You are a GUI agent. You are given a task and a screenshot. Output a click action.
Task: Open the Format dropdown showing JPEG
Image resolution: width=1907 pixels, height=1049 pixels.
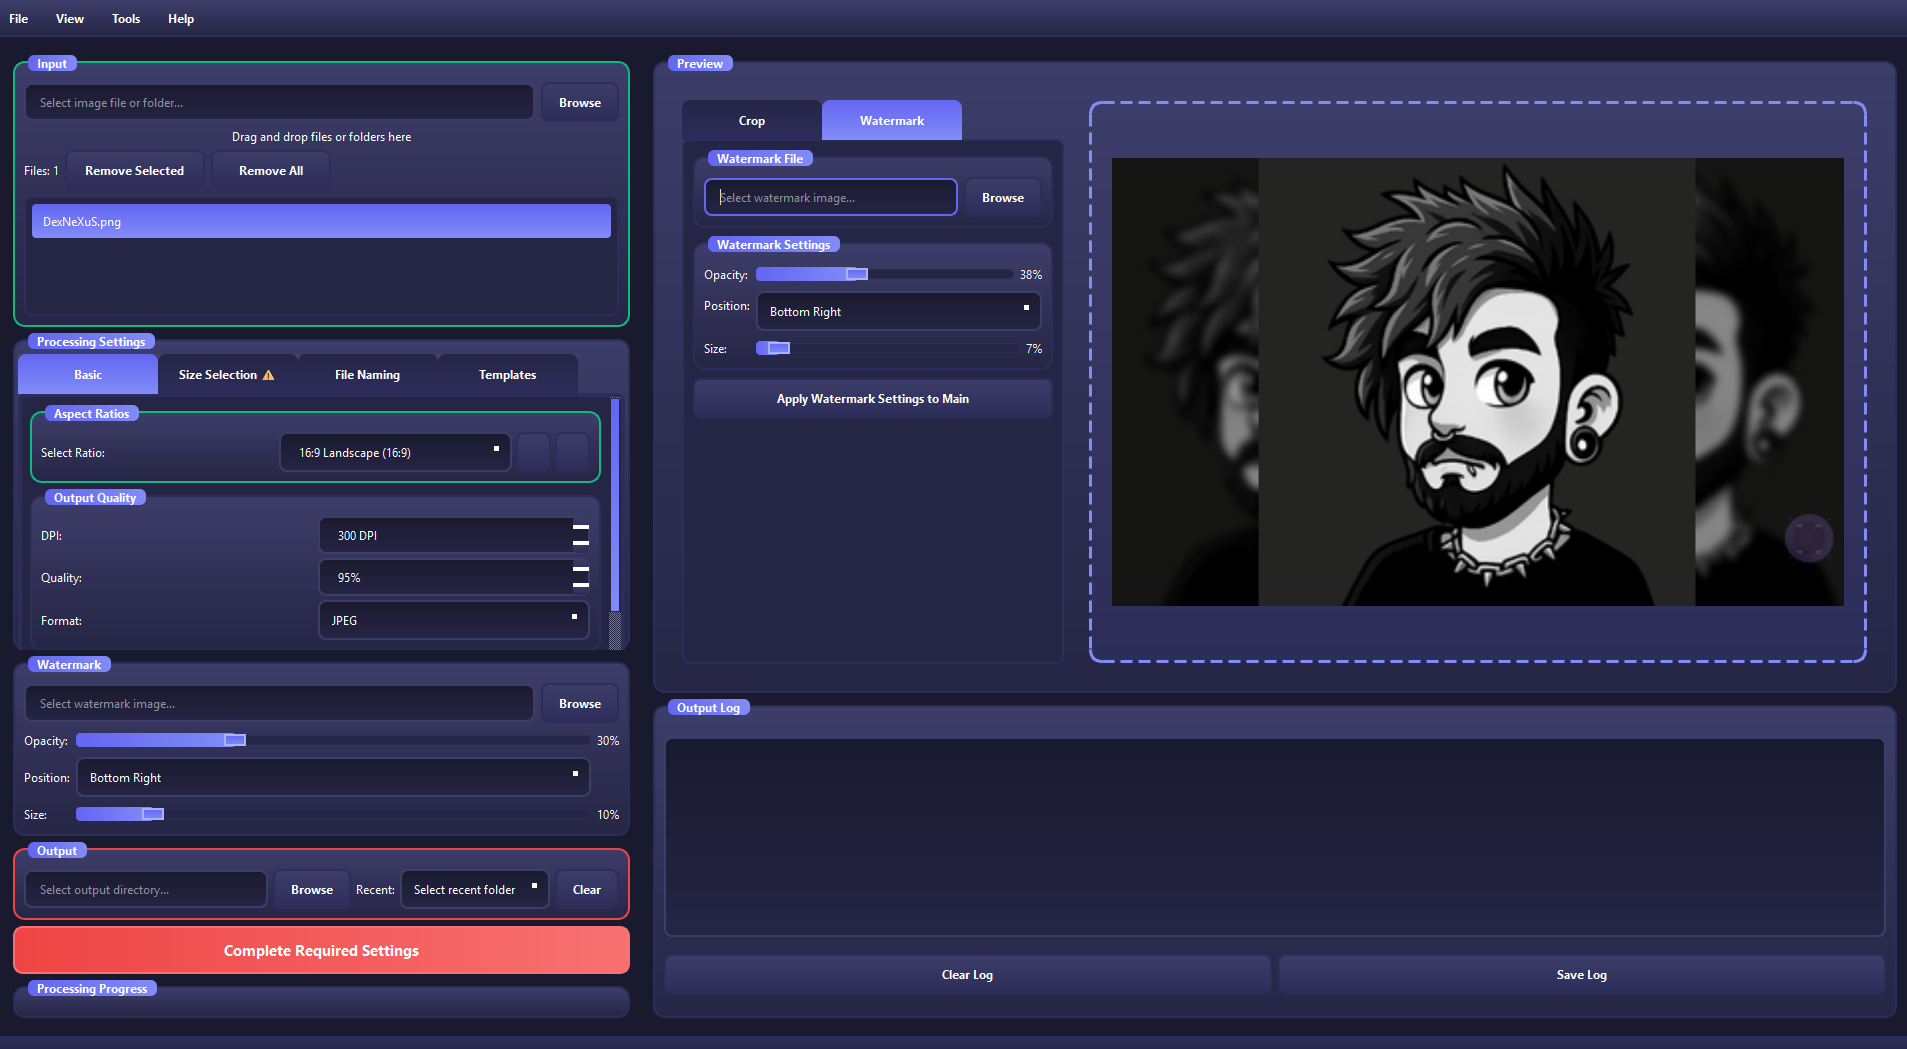pyautogui.click(x=453, y=620)
